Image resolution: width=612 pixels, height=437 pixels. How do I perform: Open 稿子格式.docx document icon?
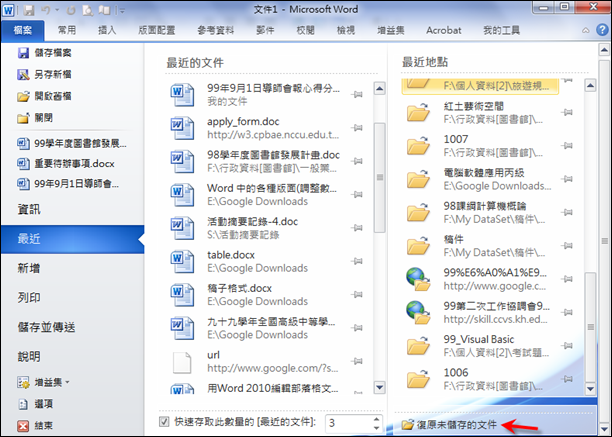pos(182,295)
